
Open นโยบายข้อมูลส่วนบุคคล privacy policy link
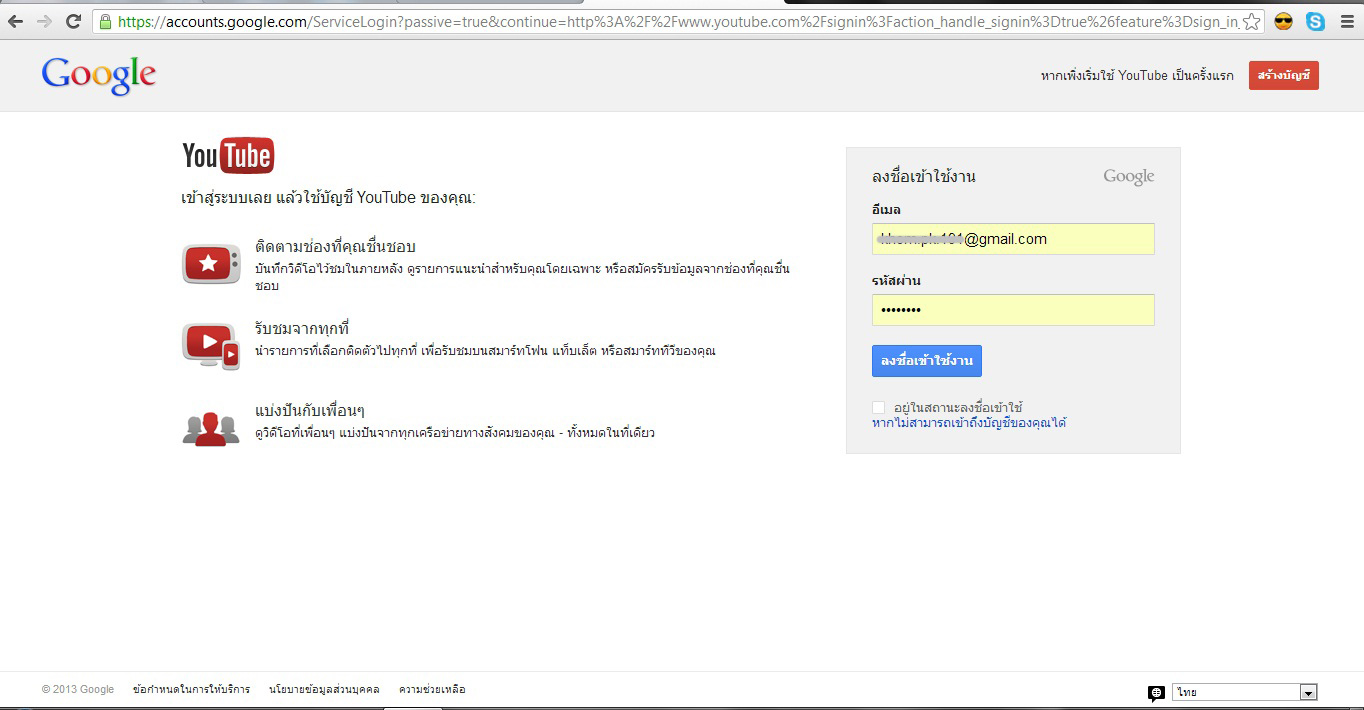[324, 689]
